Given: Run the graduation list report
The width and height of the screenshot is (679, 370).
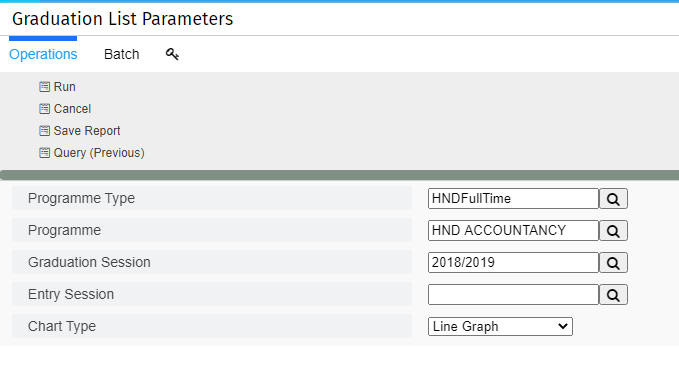Looking at the screenshot, I should point(65,87).
